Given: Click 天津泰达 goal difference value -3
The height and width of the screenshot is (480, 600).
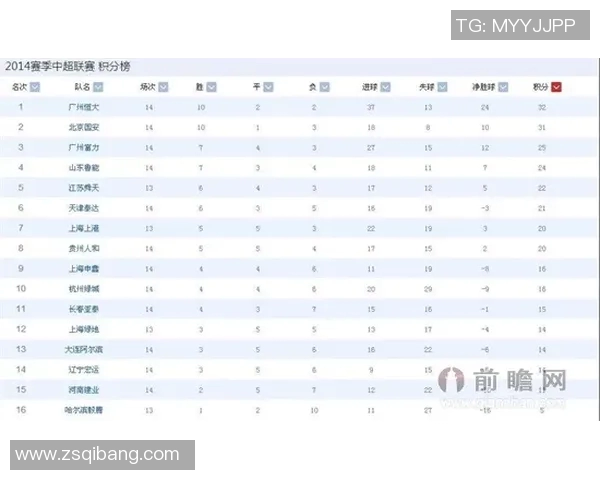Looking at the screenshot, I should [485, 209].
